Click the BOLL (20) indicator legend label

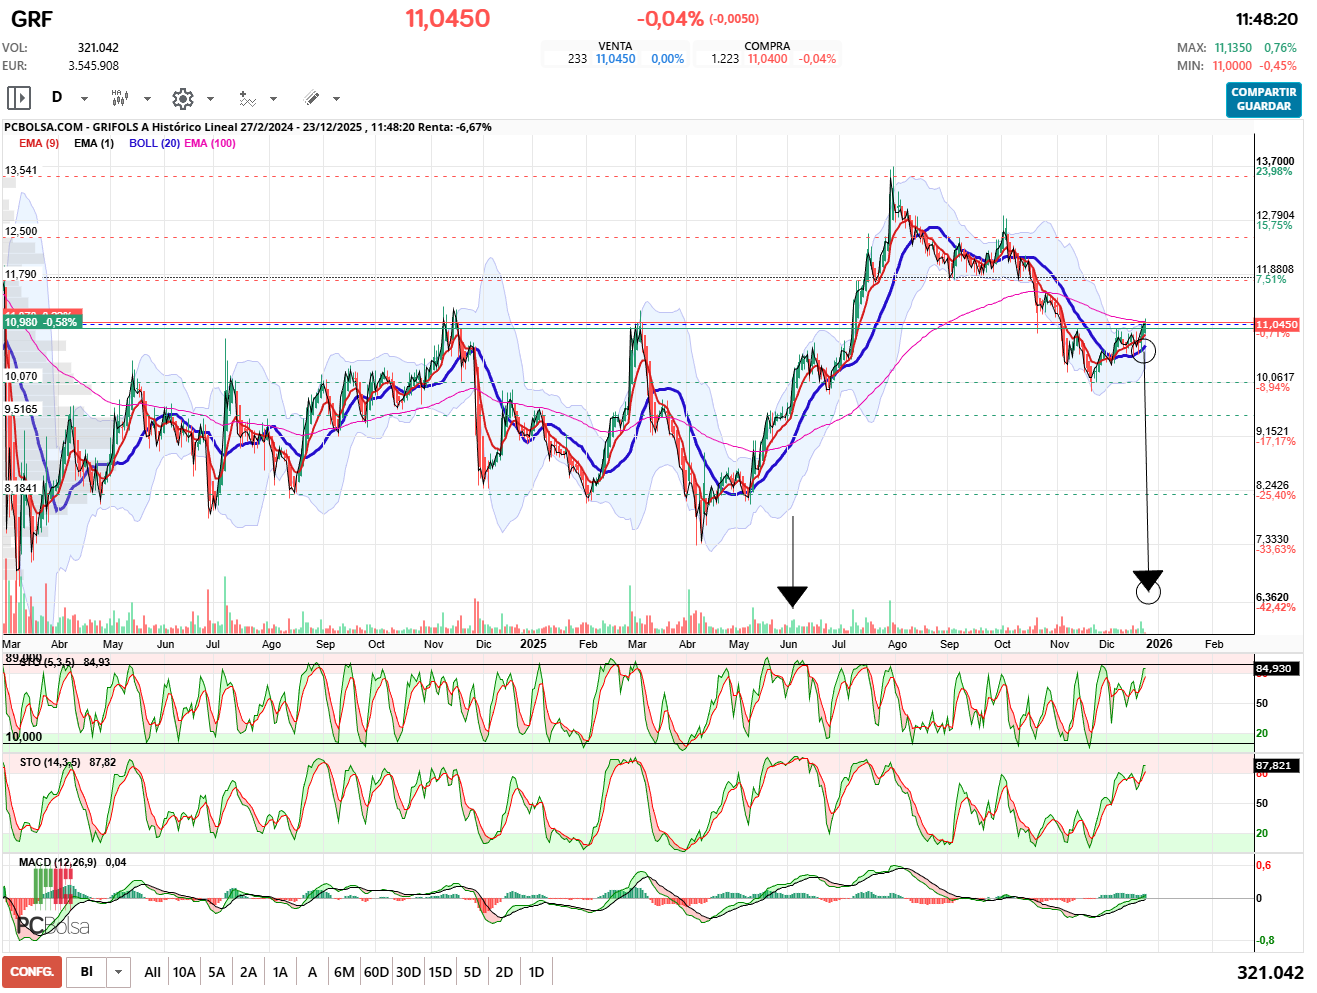click(154, 143)
